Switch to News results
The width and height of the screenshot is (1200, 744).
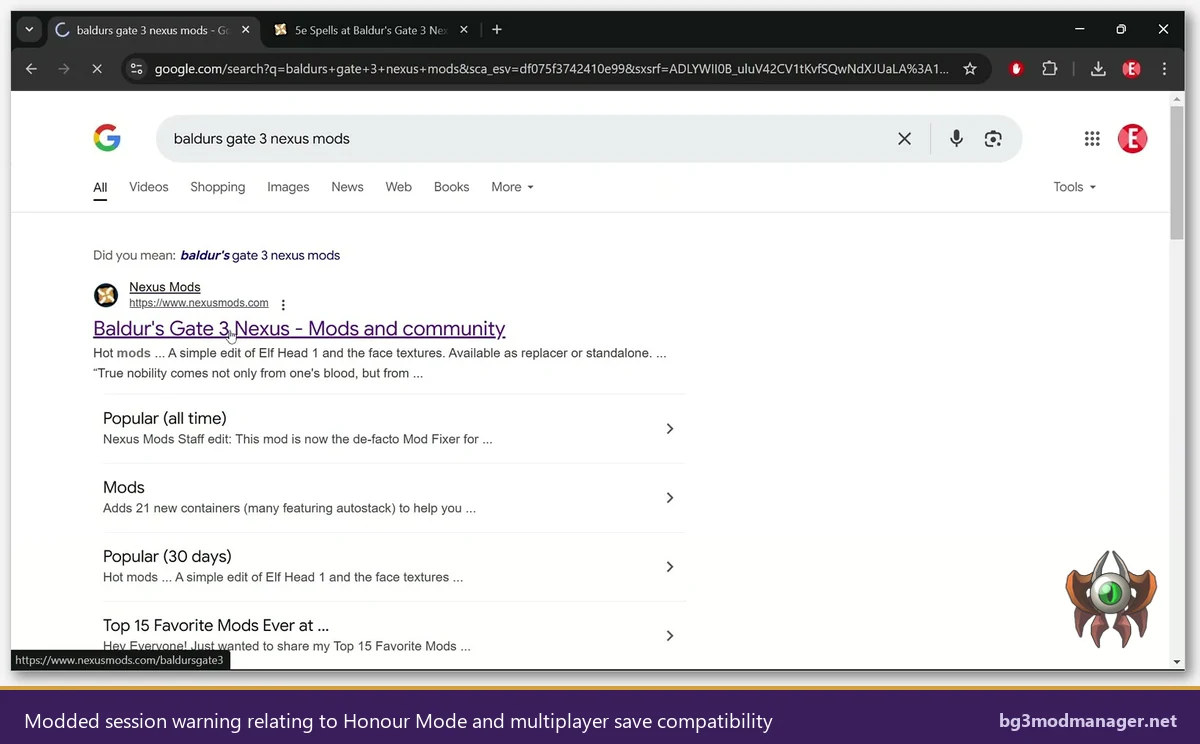(x=347, y=187)
